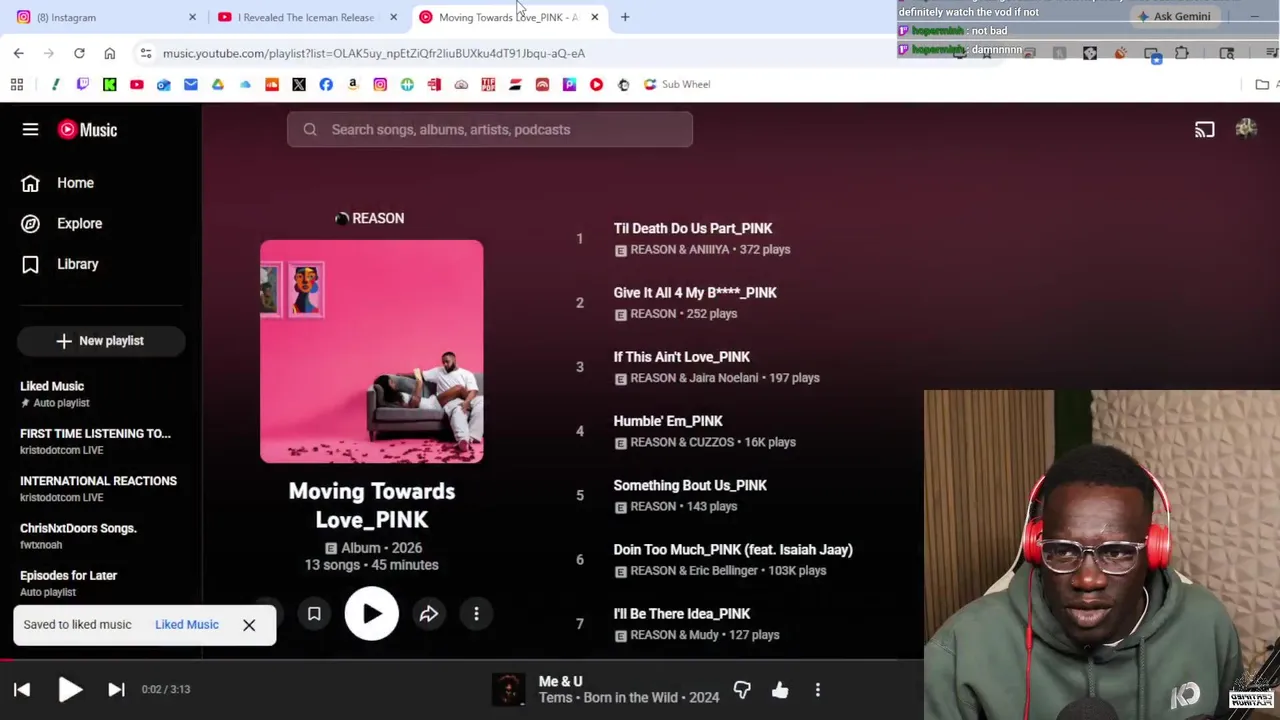
Task: Close the Instagram tab
Action: [x=192, y=17]
